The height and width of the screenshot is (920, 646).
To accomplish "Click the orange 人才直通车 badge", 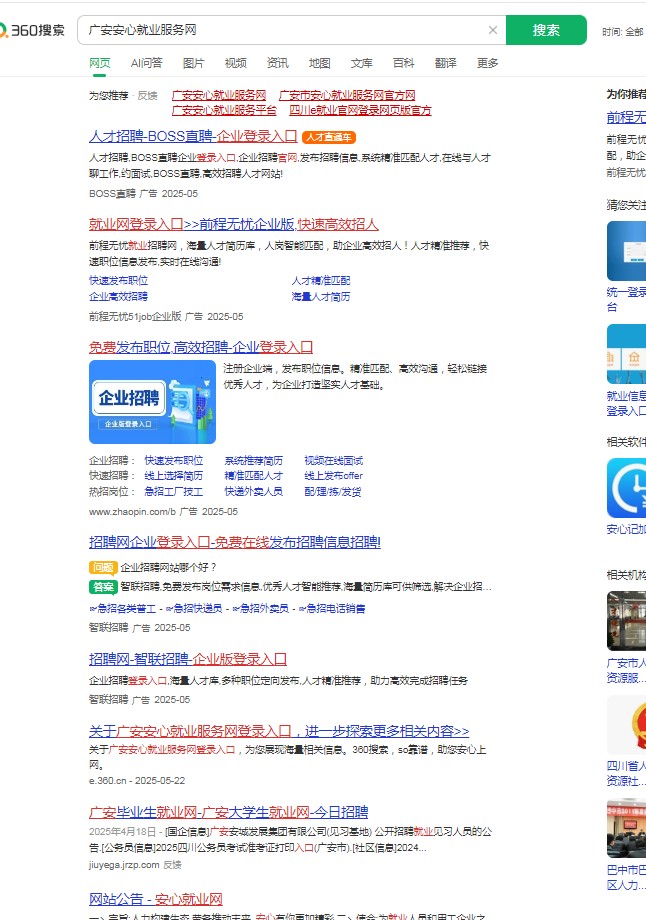I will coord(329,137).
